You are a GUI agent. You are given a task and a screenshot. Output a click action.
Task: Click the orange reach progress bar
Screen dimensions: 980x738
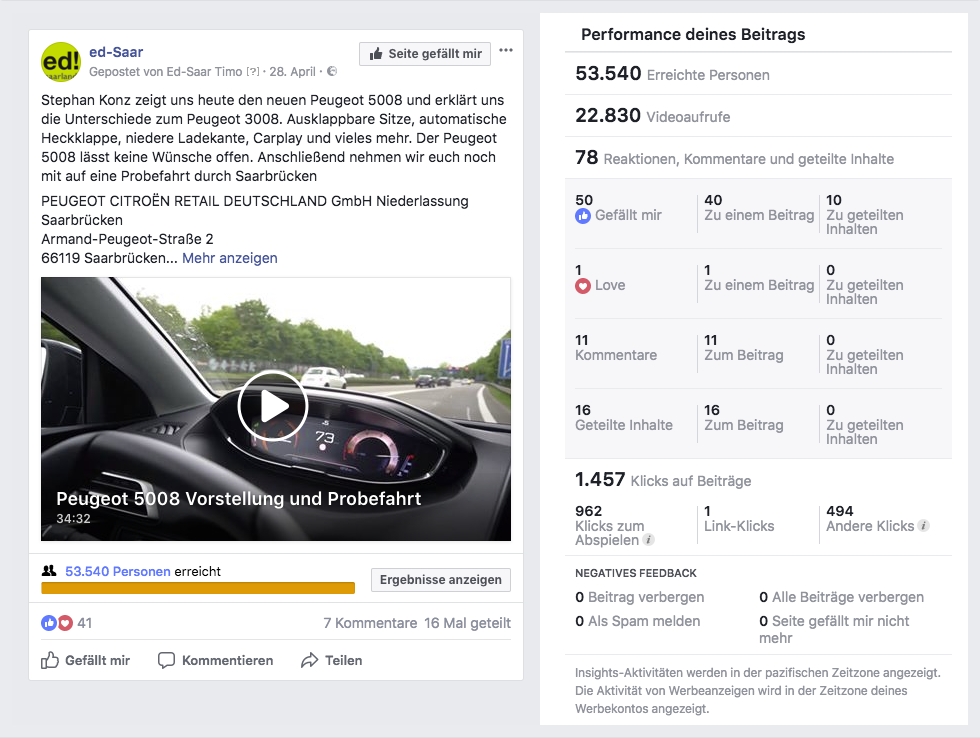point(198,588)
